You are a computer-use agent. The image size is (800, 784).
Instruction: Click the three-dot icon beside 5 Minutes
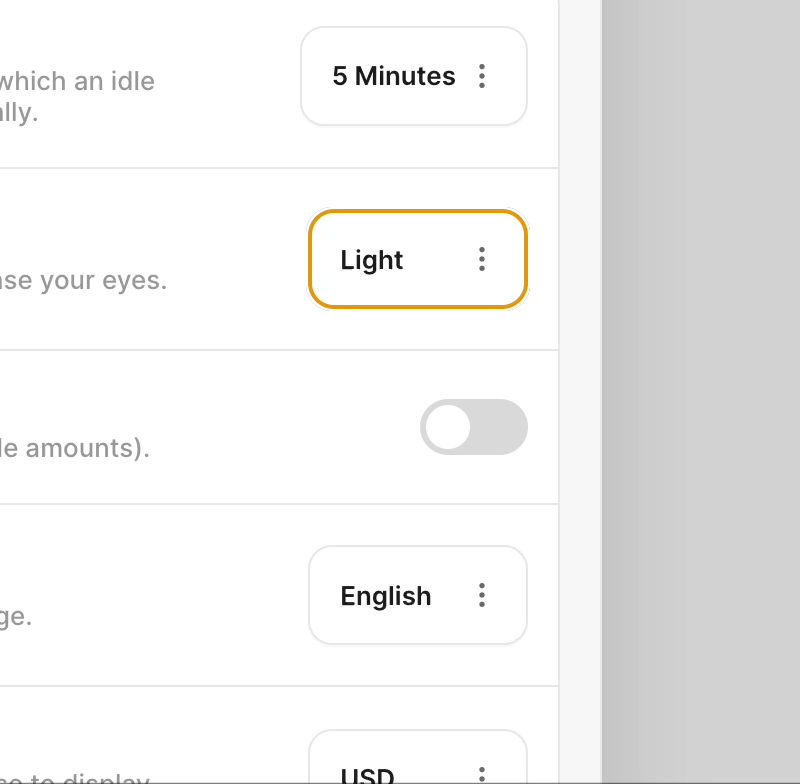(x=482, y=76)
